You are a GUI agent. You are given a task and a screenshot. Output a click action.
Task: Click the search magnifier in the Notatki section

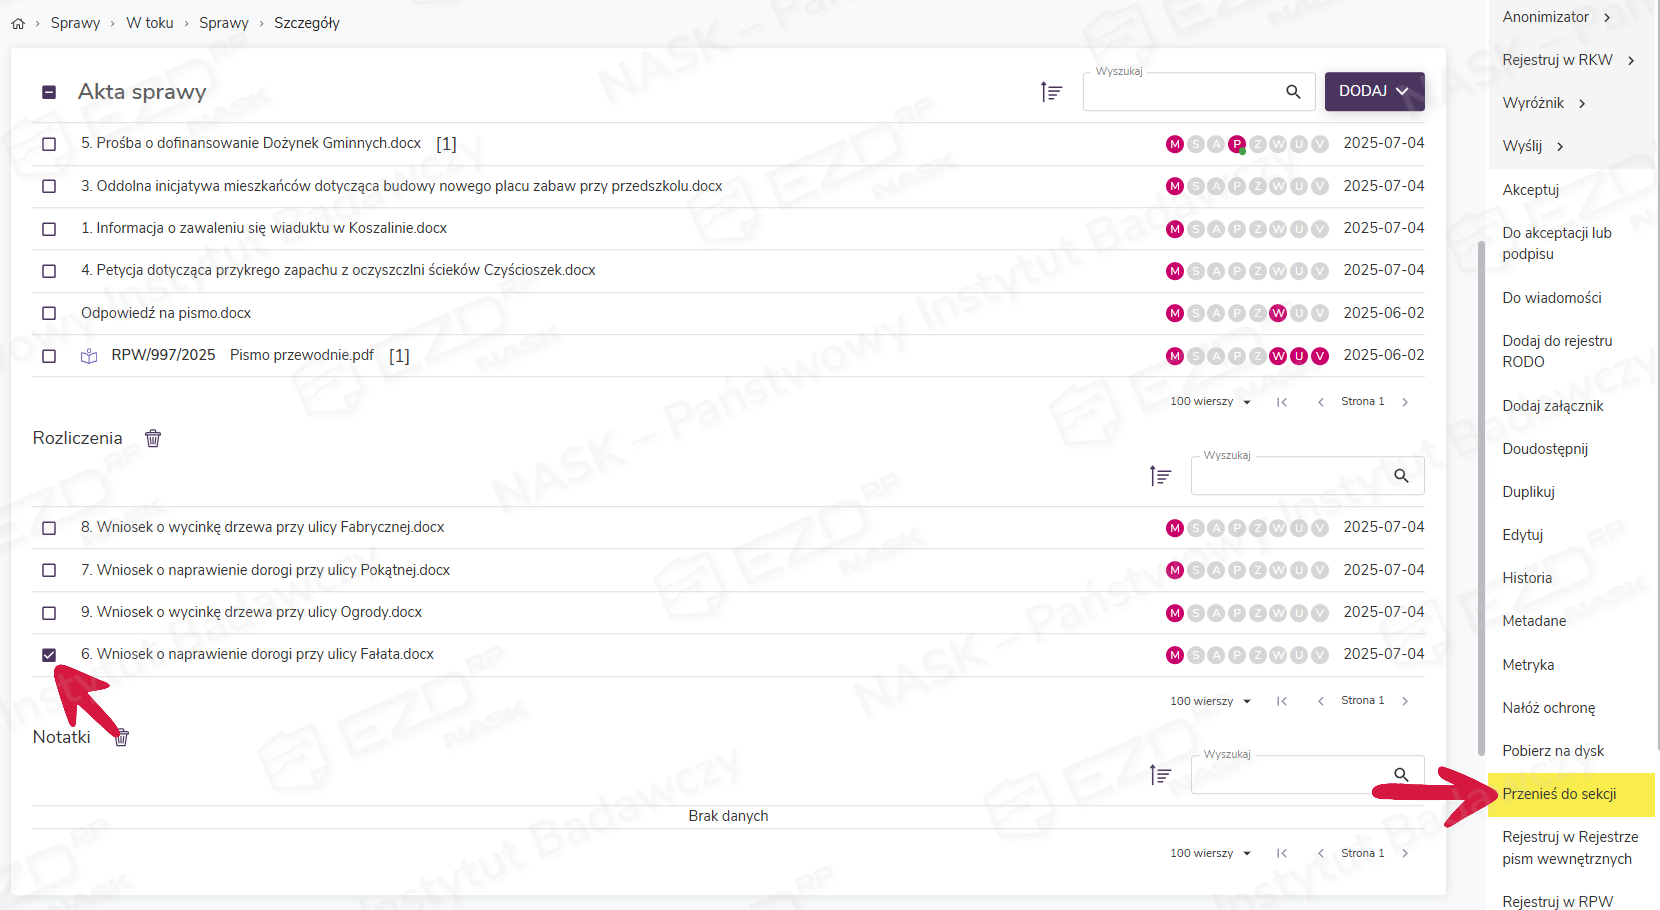pyautogui.click(x=1401, y=775)
